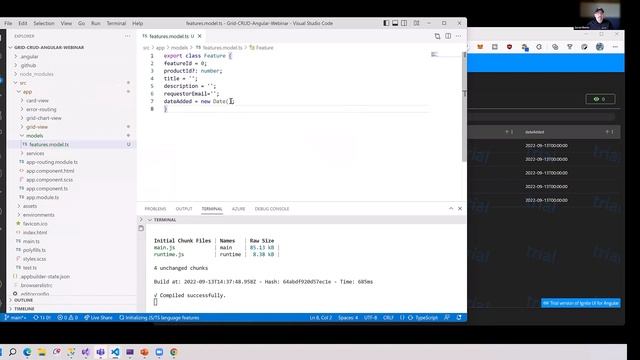Switch to the OUTPUT panel tab

pyautogui.click(x=184, y=209)
